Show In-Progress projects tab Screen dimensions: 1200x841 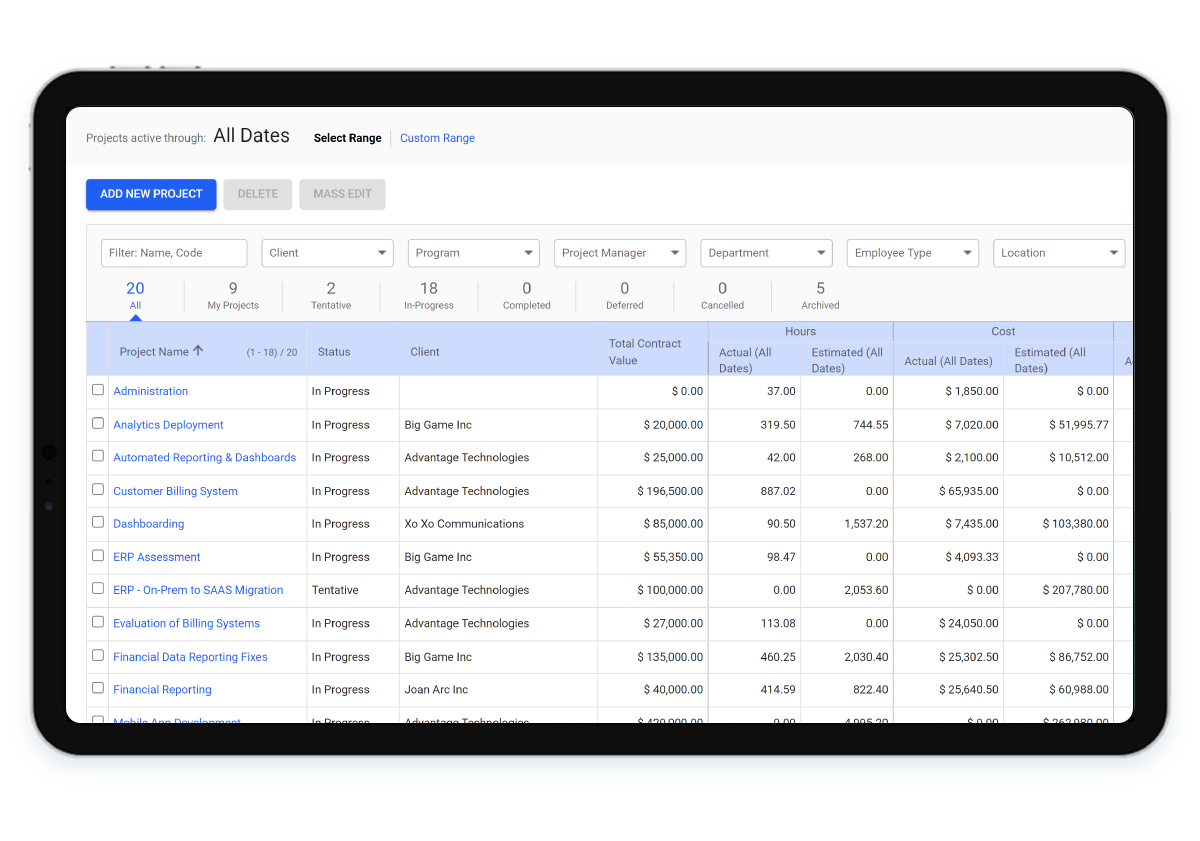pos(429,296)
